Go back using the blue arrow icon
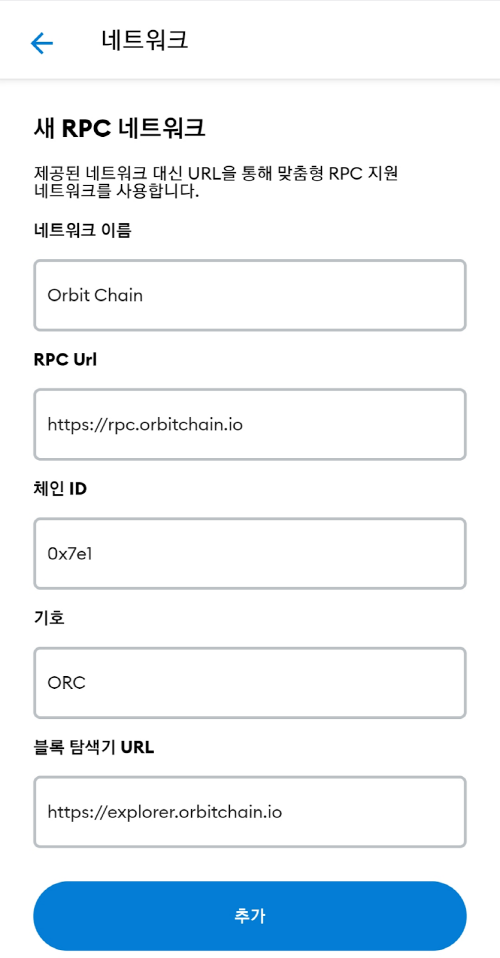Screen dimensions: 500x958 42,43
